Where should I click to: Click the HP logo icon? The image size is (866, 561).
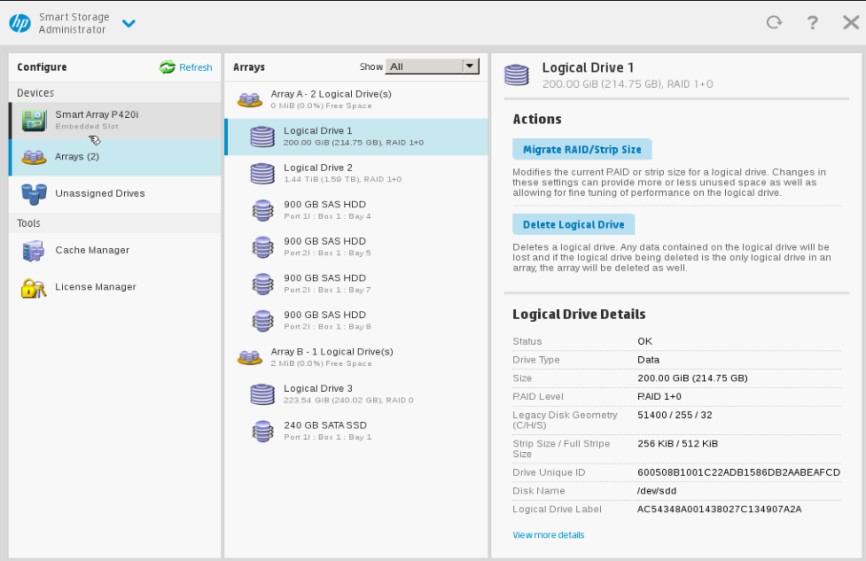tap(20, 23)
